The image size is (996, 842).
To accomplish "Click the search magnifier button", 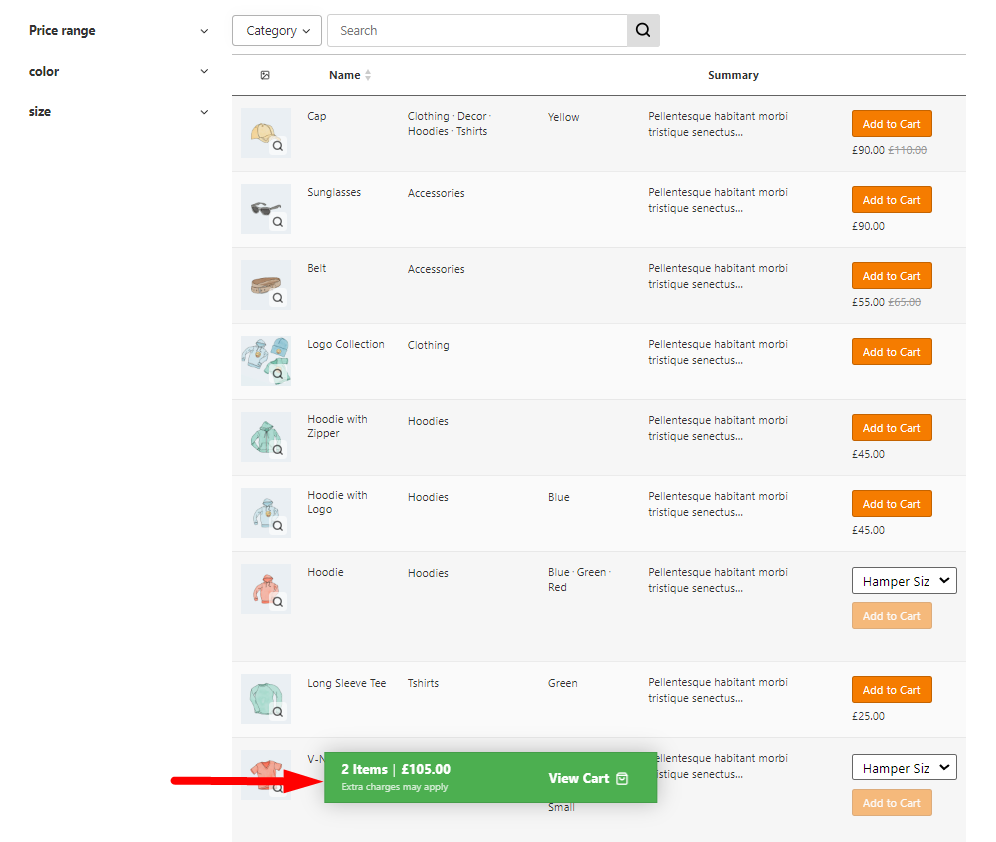I will (643, 31).
